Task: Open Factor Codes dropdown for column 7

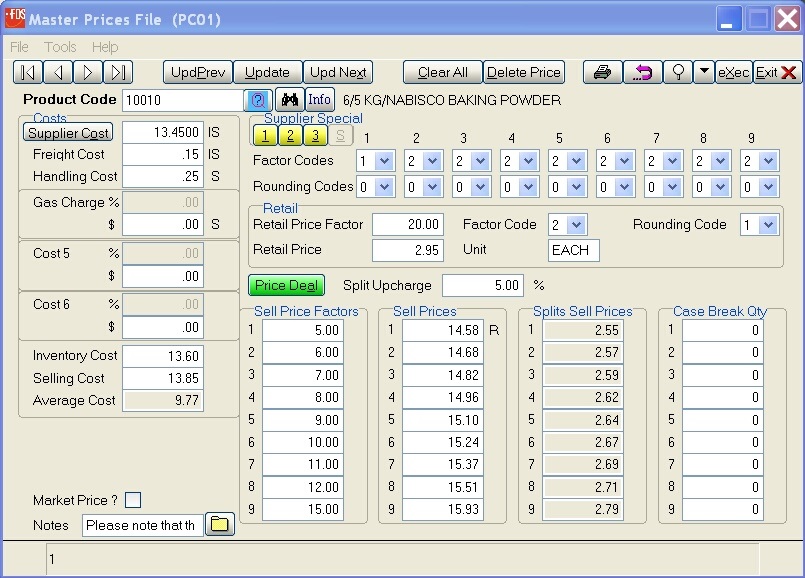Action: coord(672,161)
